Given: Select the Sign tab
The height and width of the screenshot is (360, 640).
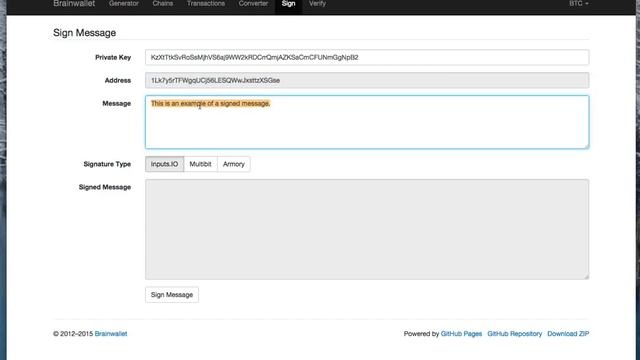Looking at the screenshot, I should tap(288, 4).
